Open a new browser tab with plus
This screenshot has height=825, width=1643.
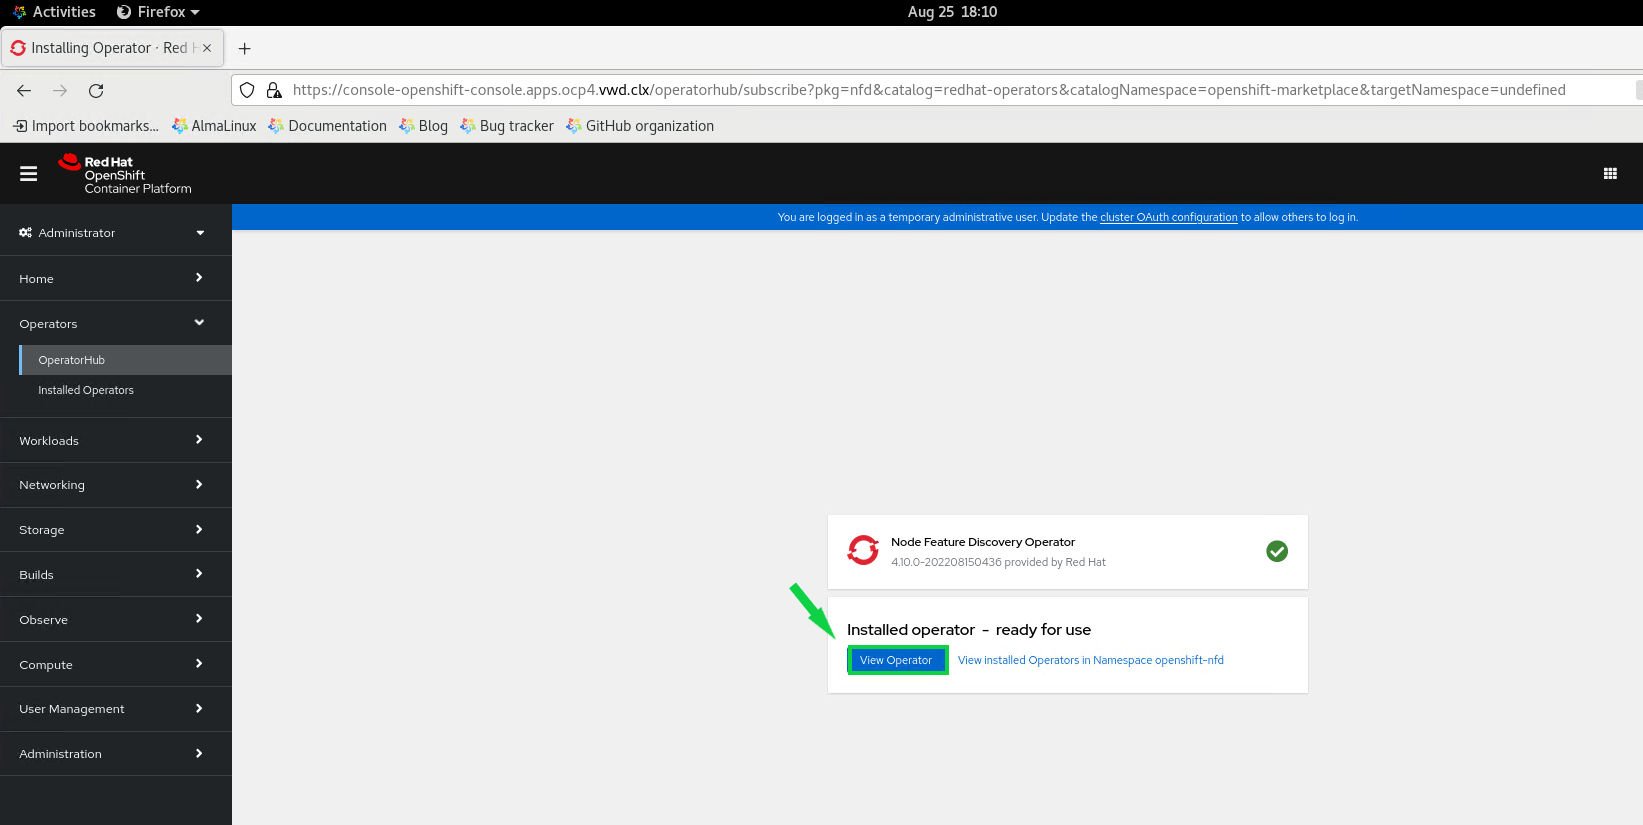click(245, 48)
